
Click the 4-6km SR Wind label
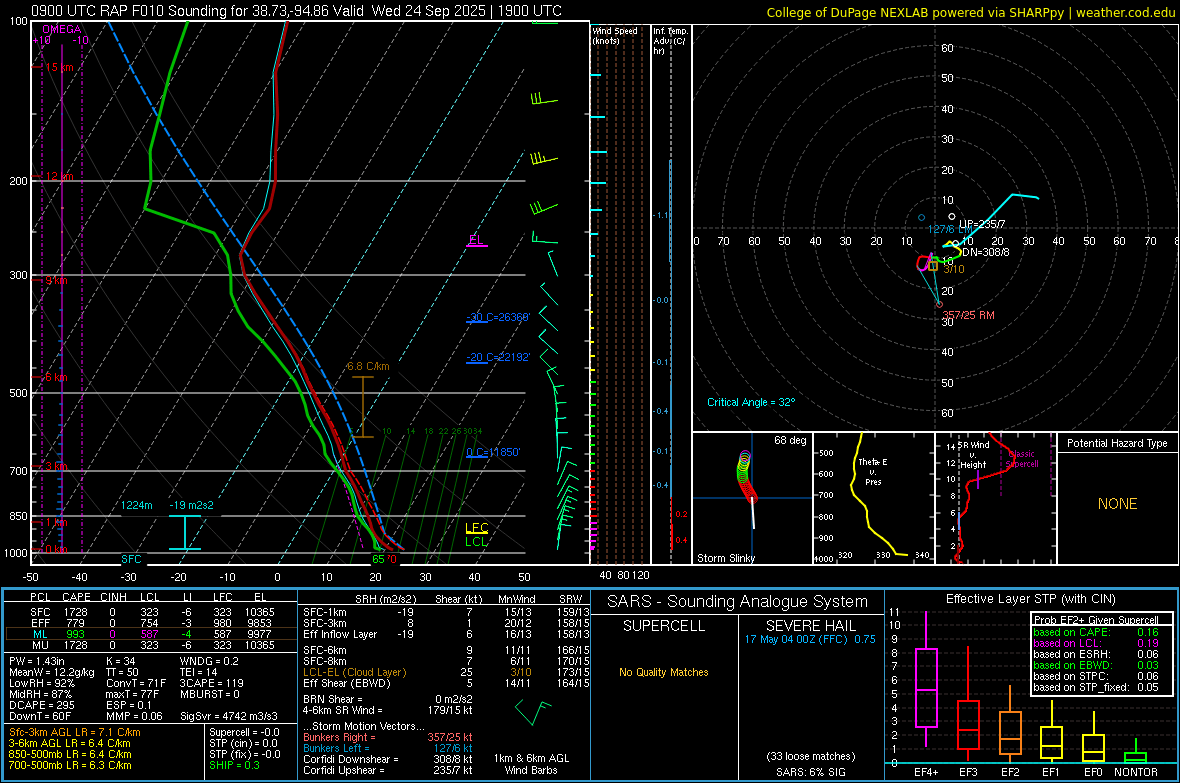(342, 710)
